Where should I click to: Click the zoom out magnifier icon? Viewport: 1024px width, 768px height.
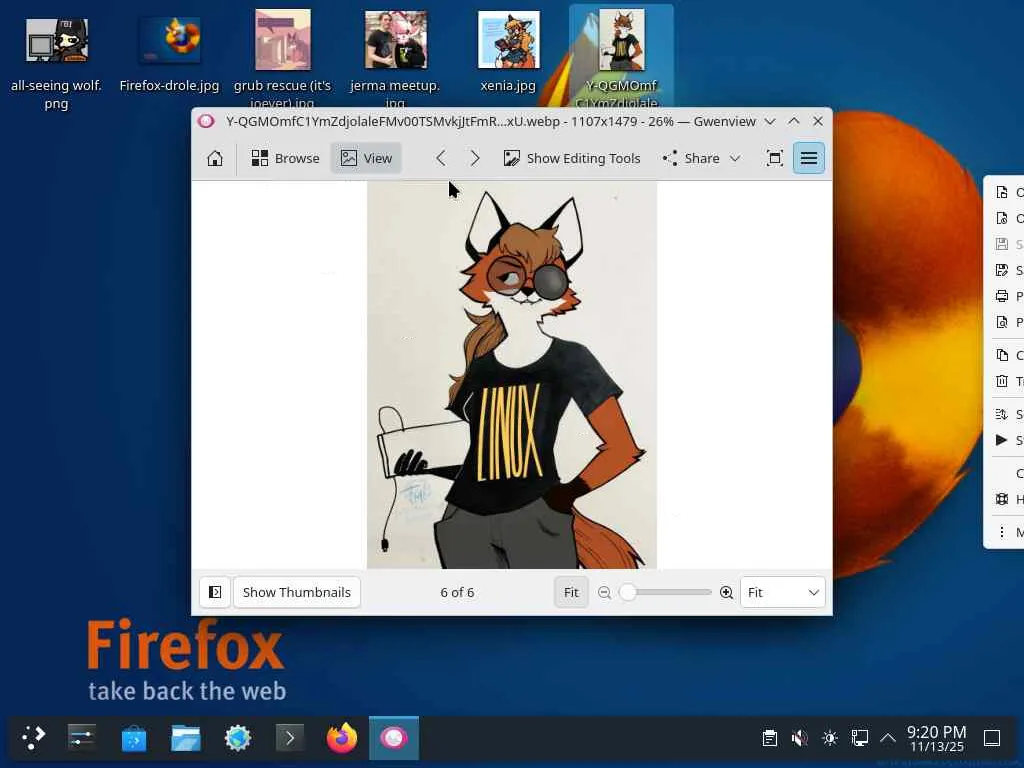pos(605,592)
